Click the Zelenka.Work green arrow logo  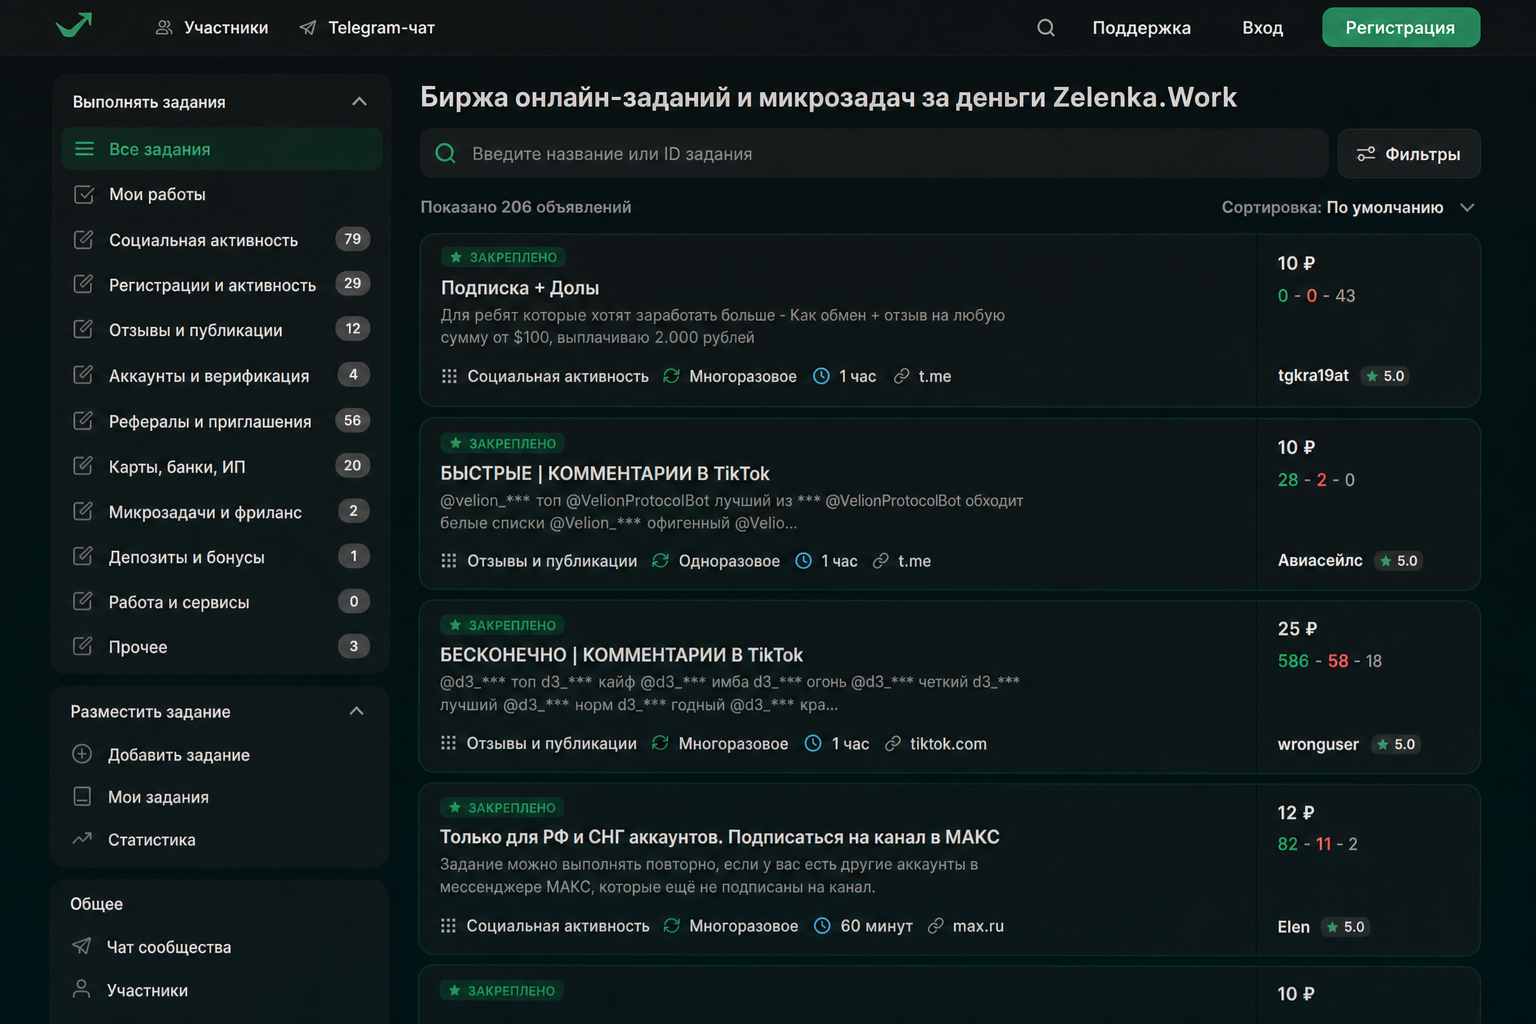click(x=74, y=25)
